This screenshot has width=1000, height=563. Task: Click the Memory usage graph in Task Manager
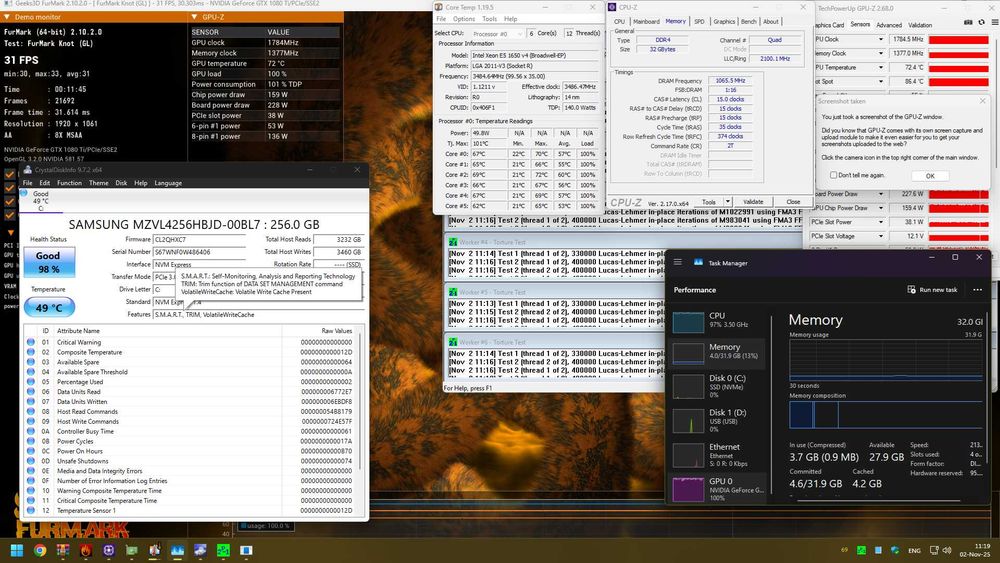886,360
